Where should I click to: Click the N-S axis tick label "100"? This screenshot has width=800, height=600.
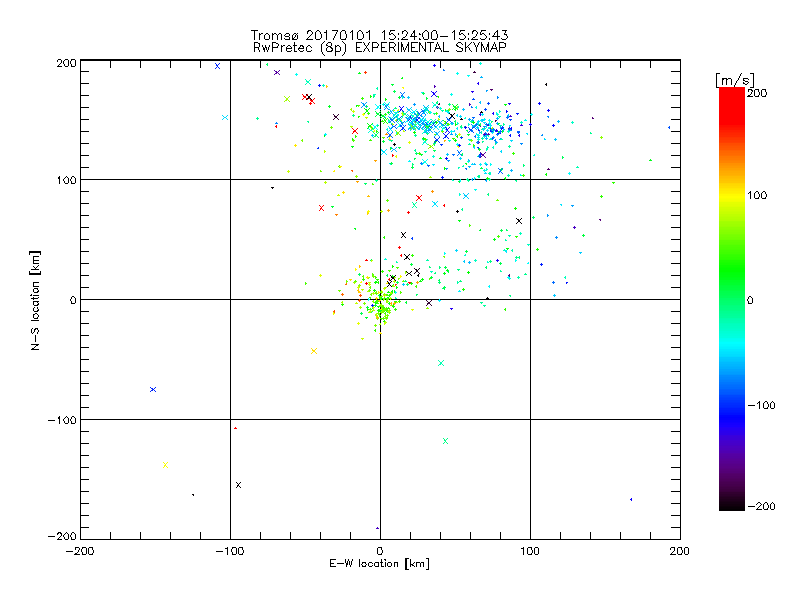pyautogui.click(x=66, y=180)
